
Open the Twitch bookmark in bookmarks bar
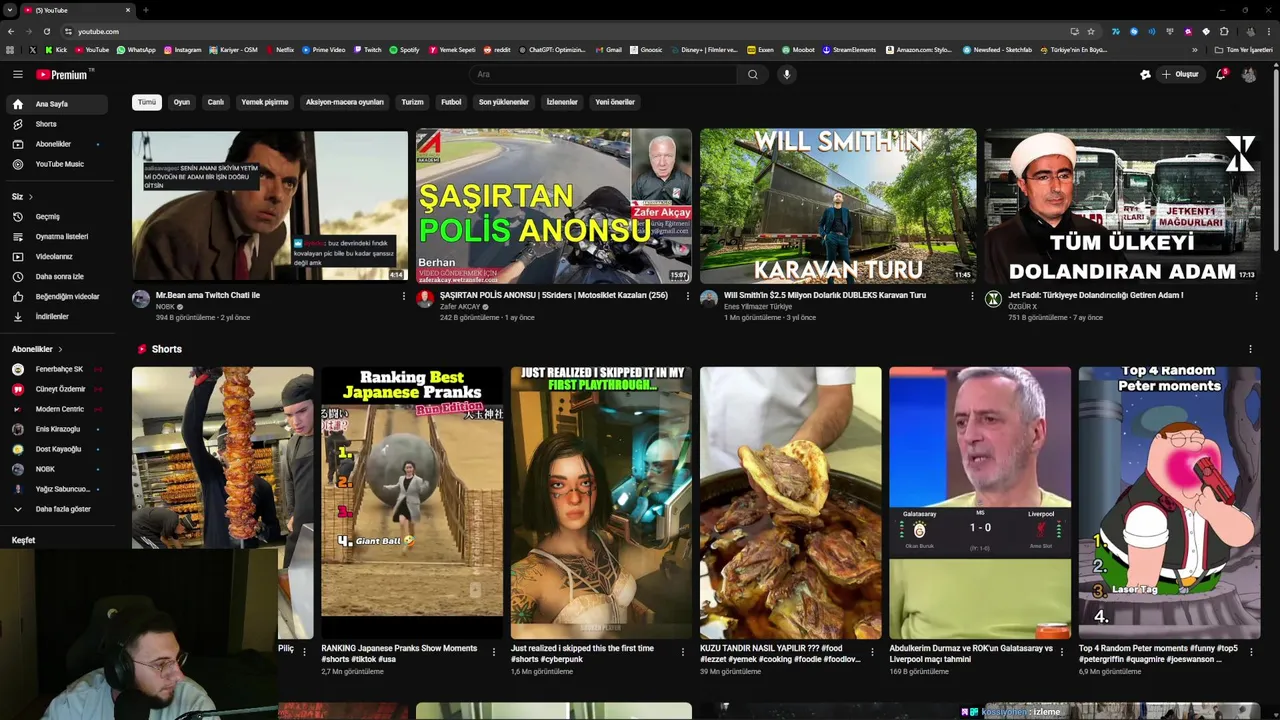(x=367, y=50)
